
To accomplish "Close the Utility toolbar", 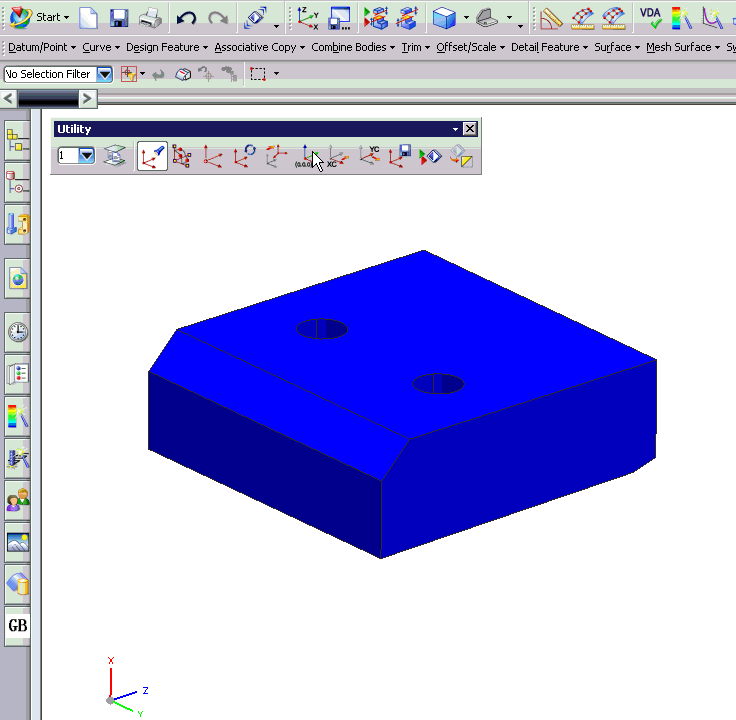I will [470, 129].
